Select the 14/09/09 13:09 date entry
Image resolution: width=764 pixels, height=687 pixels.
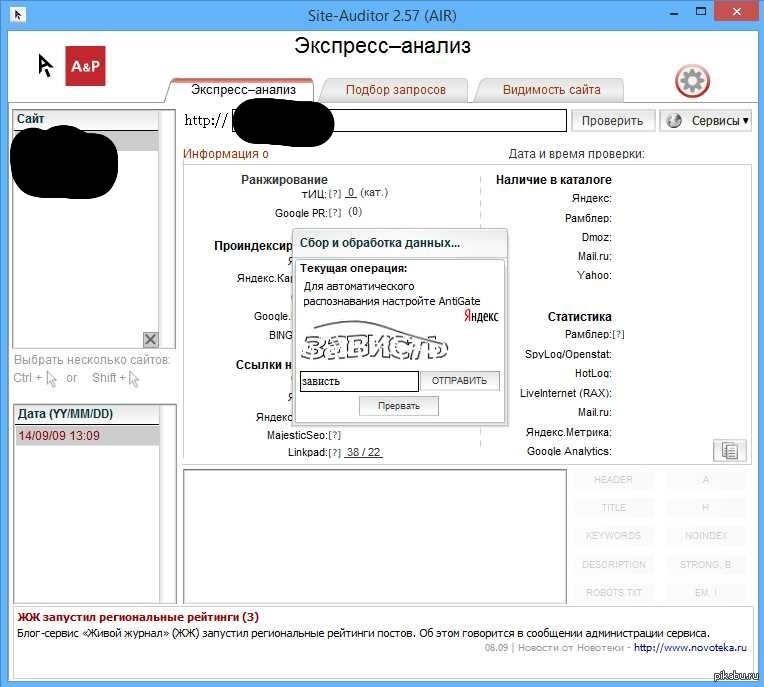(86, 435)
